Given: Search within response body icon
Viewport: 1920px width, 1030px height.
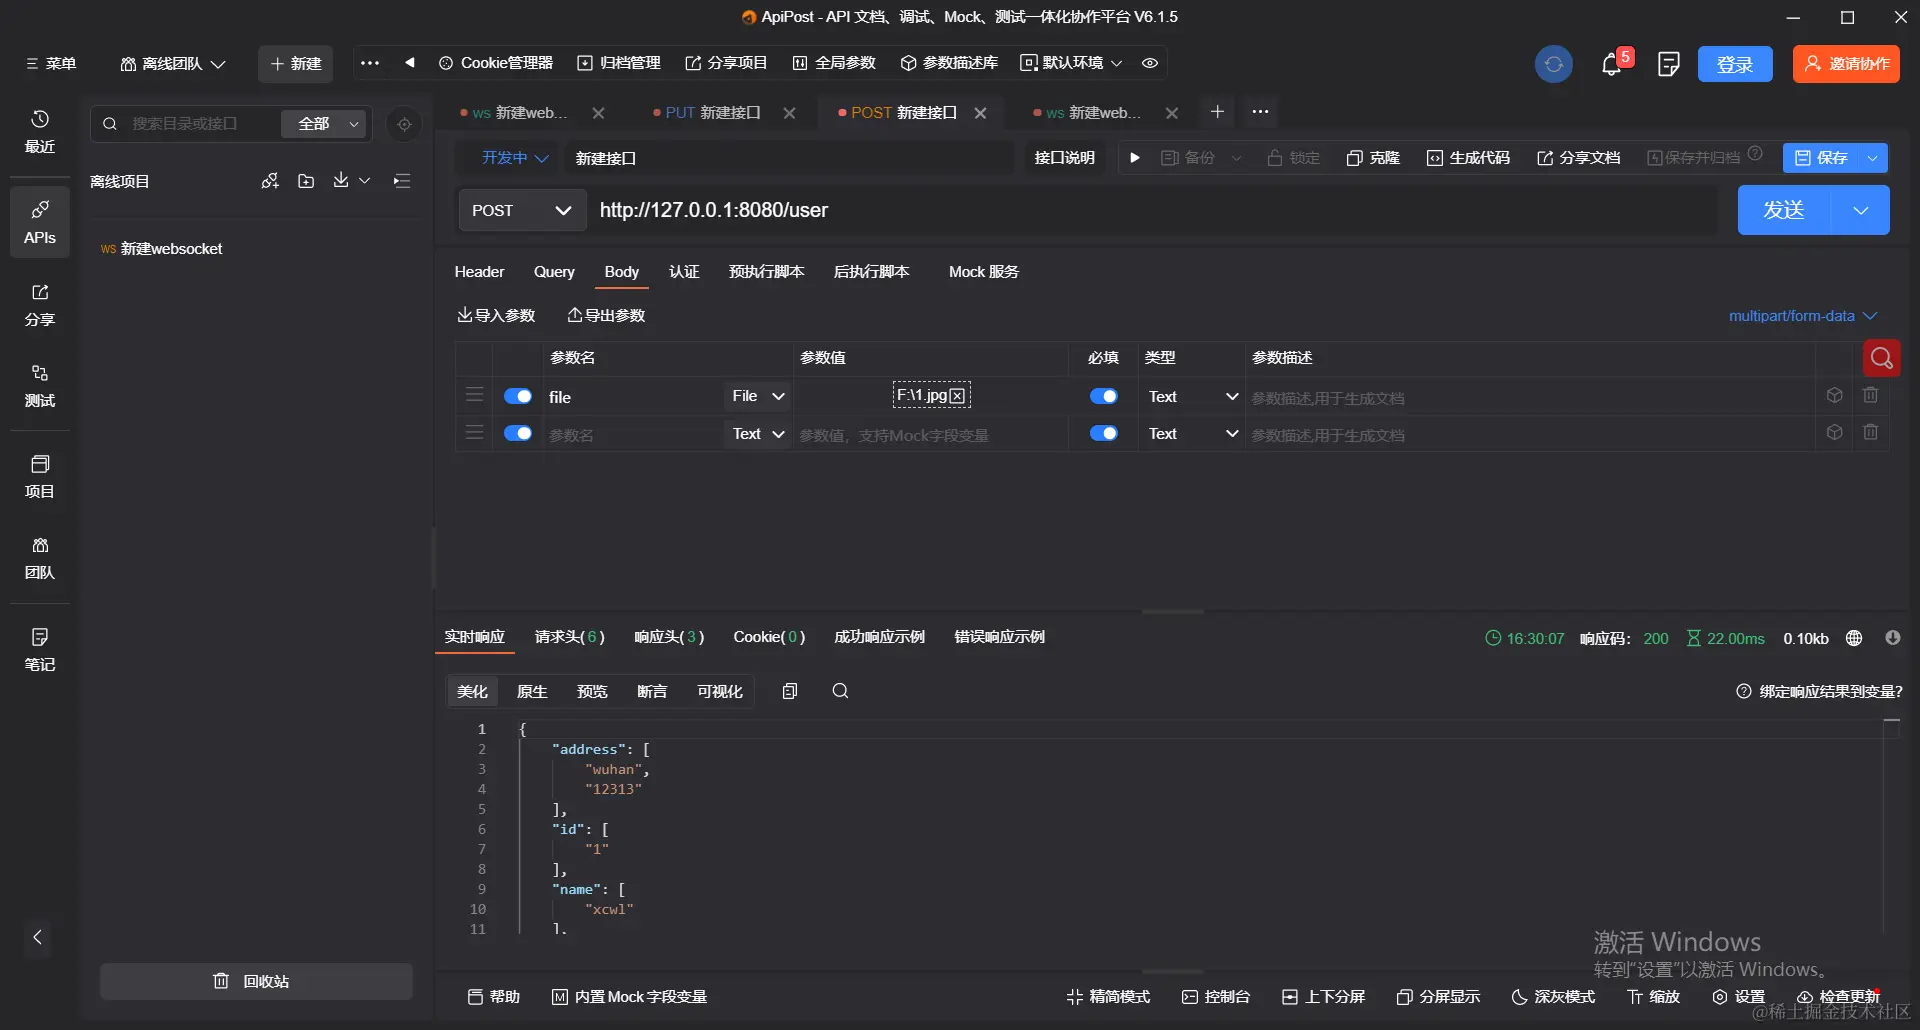Looking at the screenshot, I should pyautogui.click(x=840, y=691).
